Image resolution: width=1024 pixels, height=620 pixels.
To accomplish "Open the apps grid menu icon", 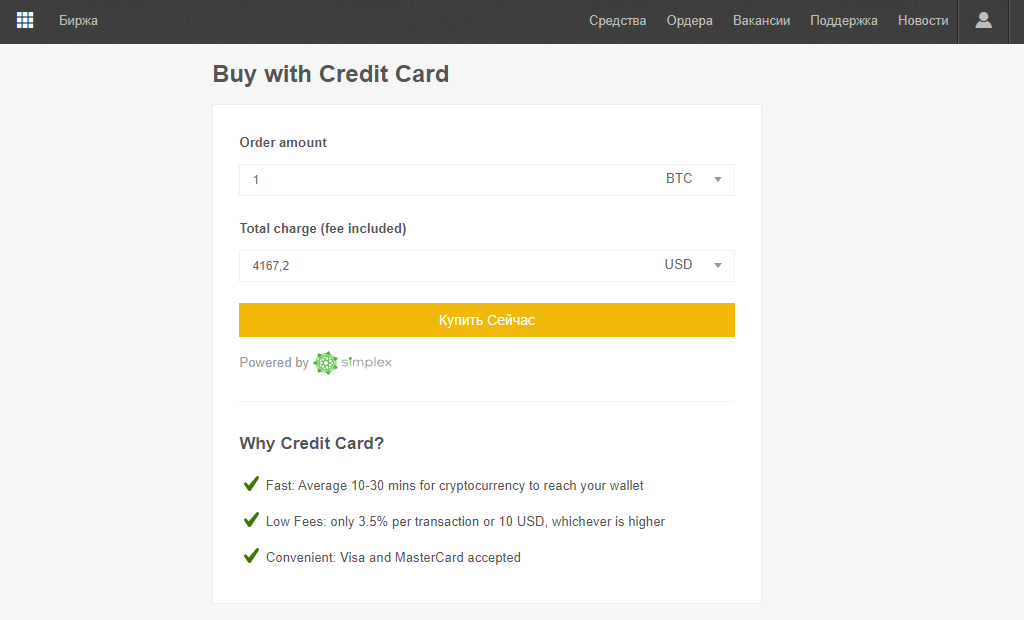I will pos(25,20).
